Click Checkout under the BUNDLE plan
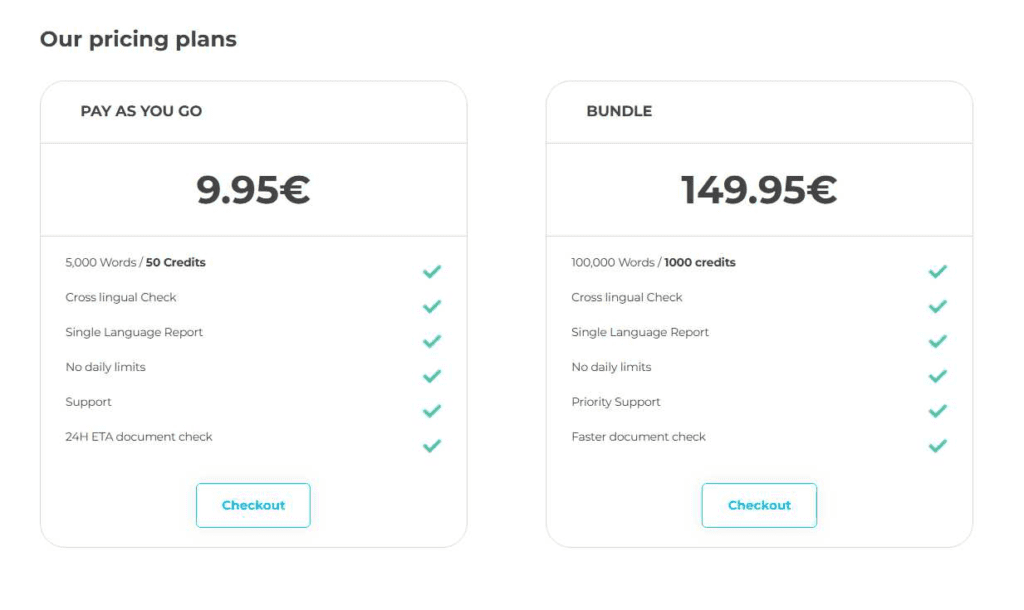 click(759, 505)
